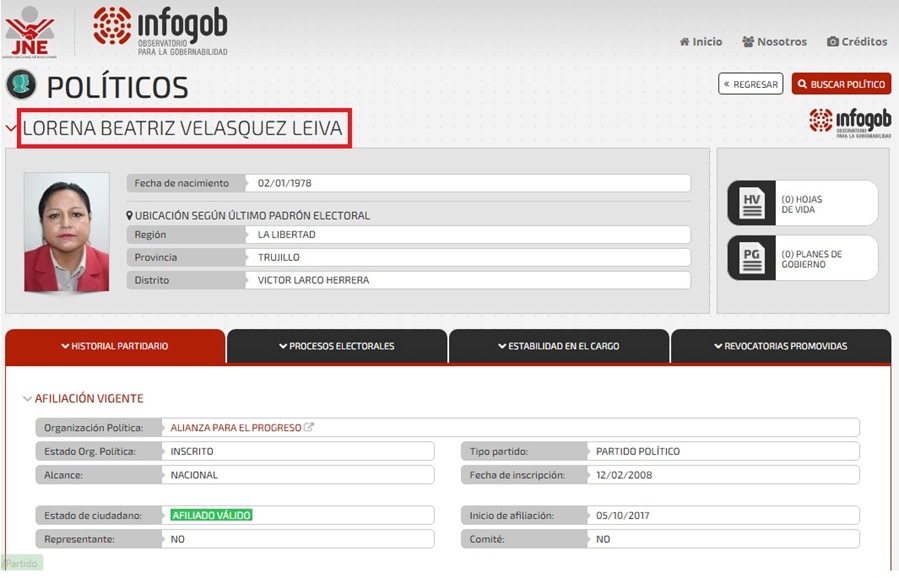
Task: Collapse the Afiliación Vigente section
Action: click(28, 399)
